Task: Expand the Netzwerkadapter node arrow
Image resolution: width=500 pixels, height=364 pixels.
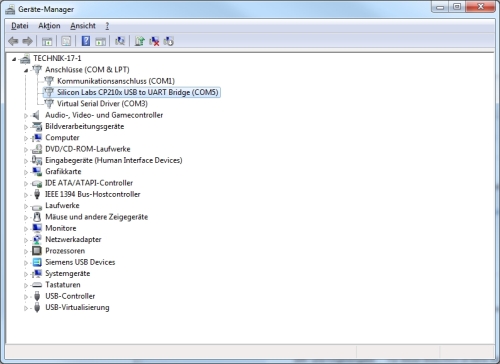Action: [x=26, y=240]
